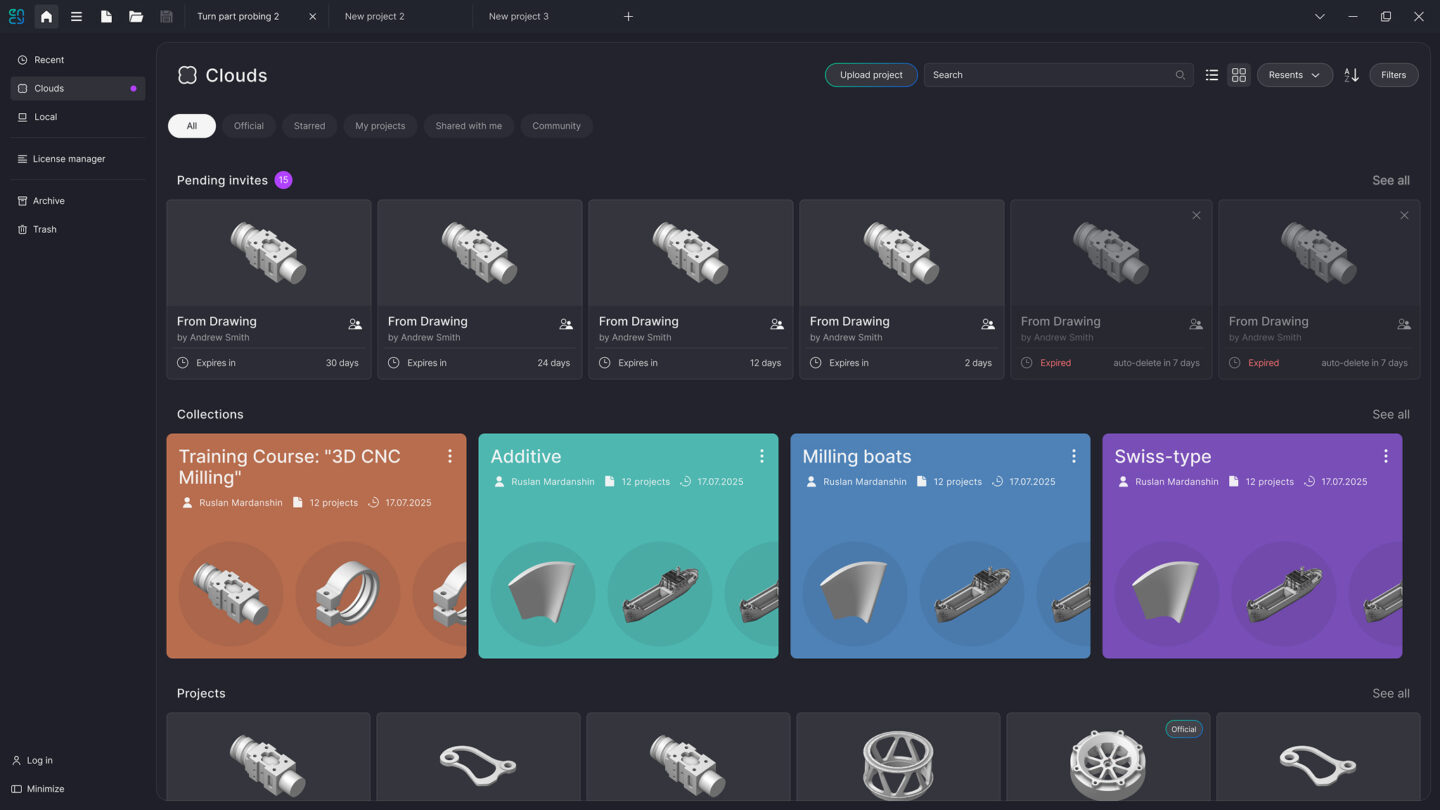The image size is (1440, 810).
Task: Open the options menu on the Additive collection
Action: pos(762,455)
